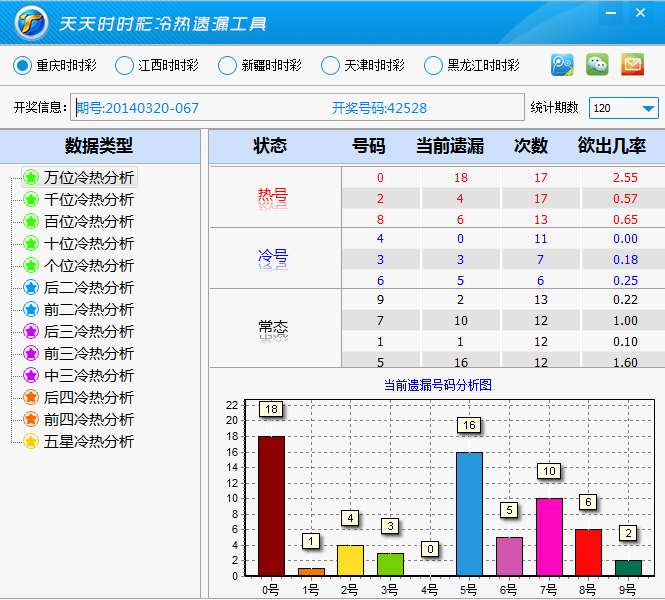
Task: Click the 次数 column header
Action: (531, 146)
